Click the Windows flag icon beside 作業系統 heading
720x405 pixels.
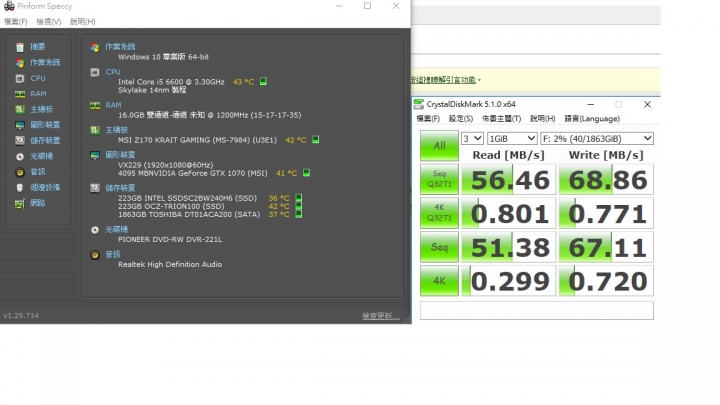click(95, 47)
